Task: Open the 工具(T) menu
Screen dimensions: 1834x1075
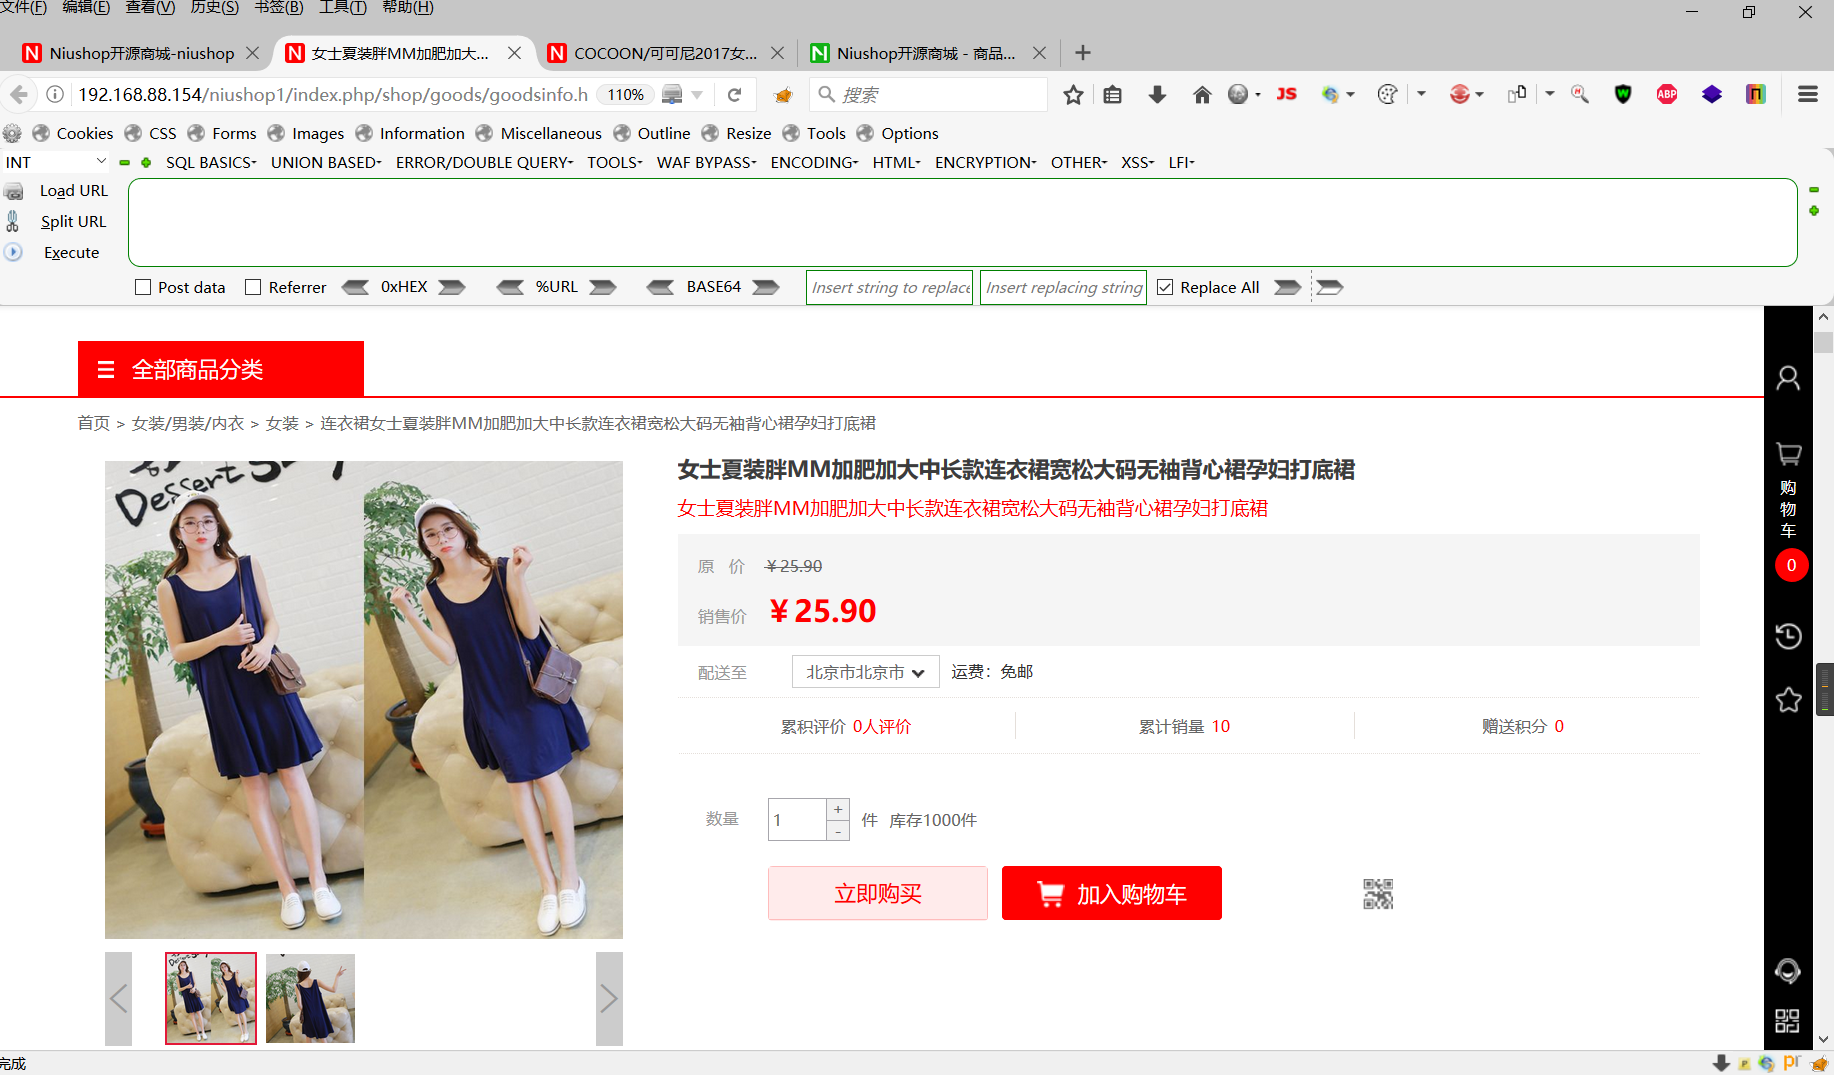Action: pyautogui.click(x=341, y=8)
